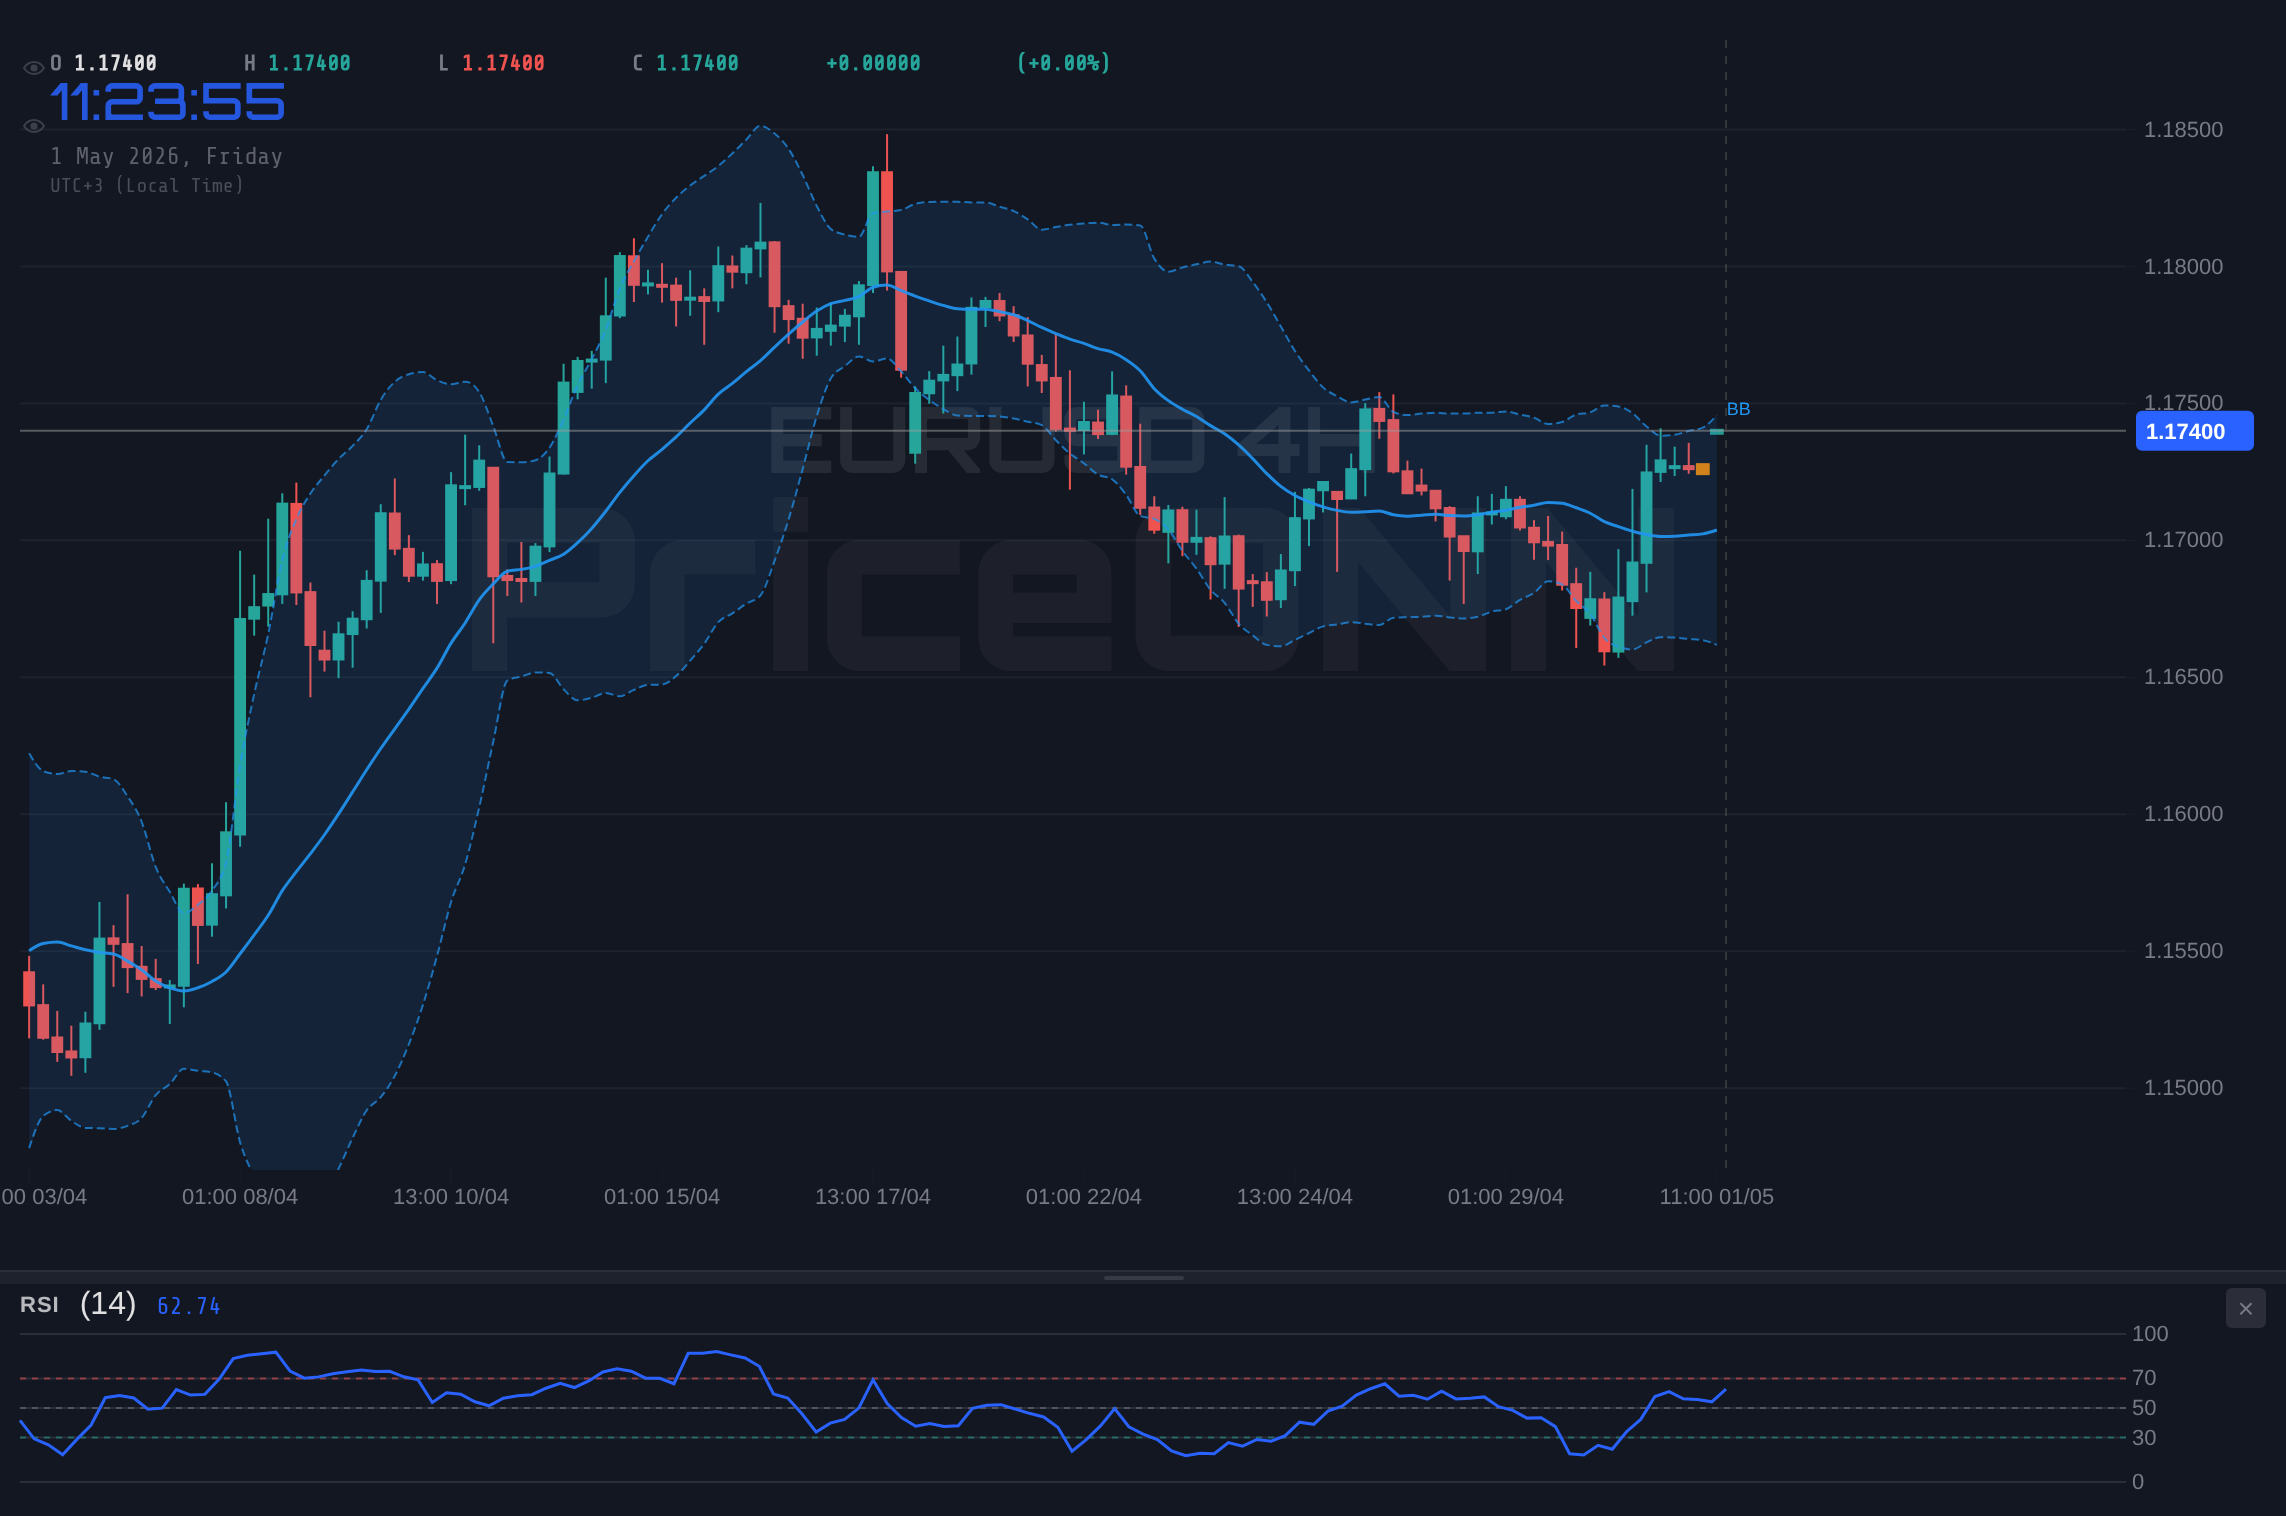Screen dimensions: 2286x1516
Task: Click the blue 11:23:55 clock display
Action: (x=168, y=102)
